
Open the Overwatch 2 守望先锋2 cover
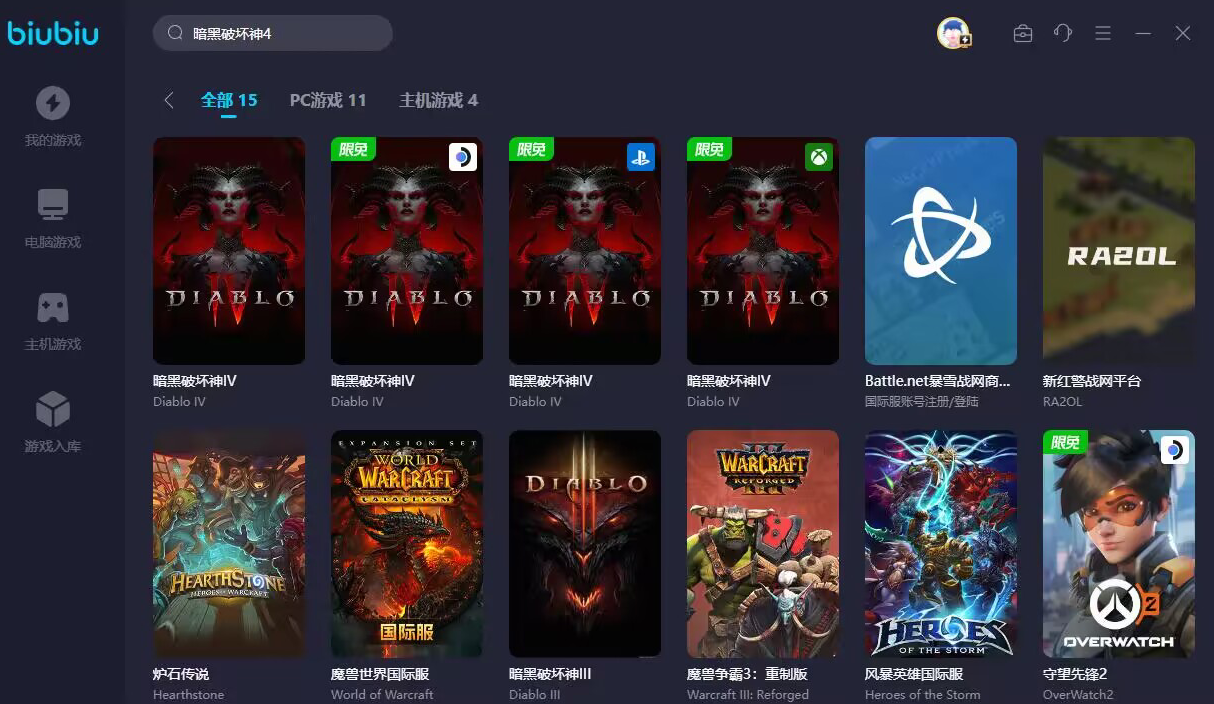[x=1119, y=544]
